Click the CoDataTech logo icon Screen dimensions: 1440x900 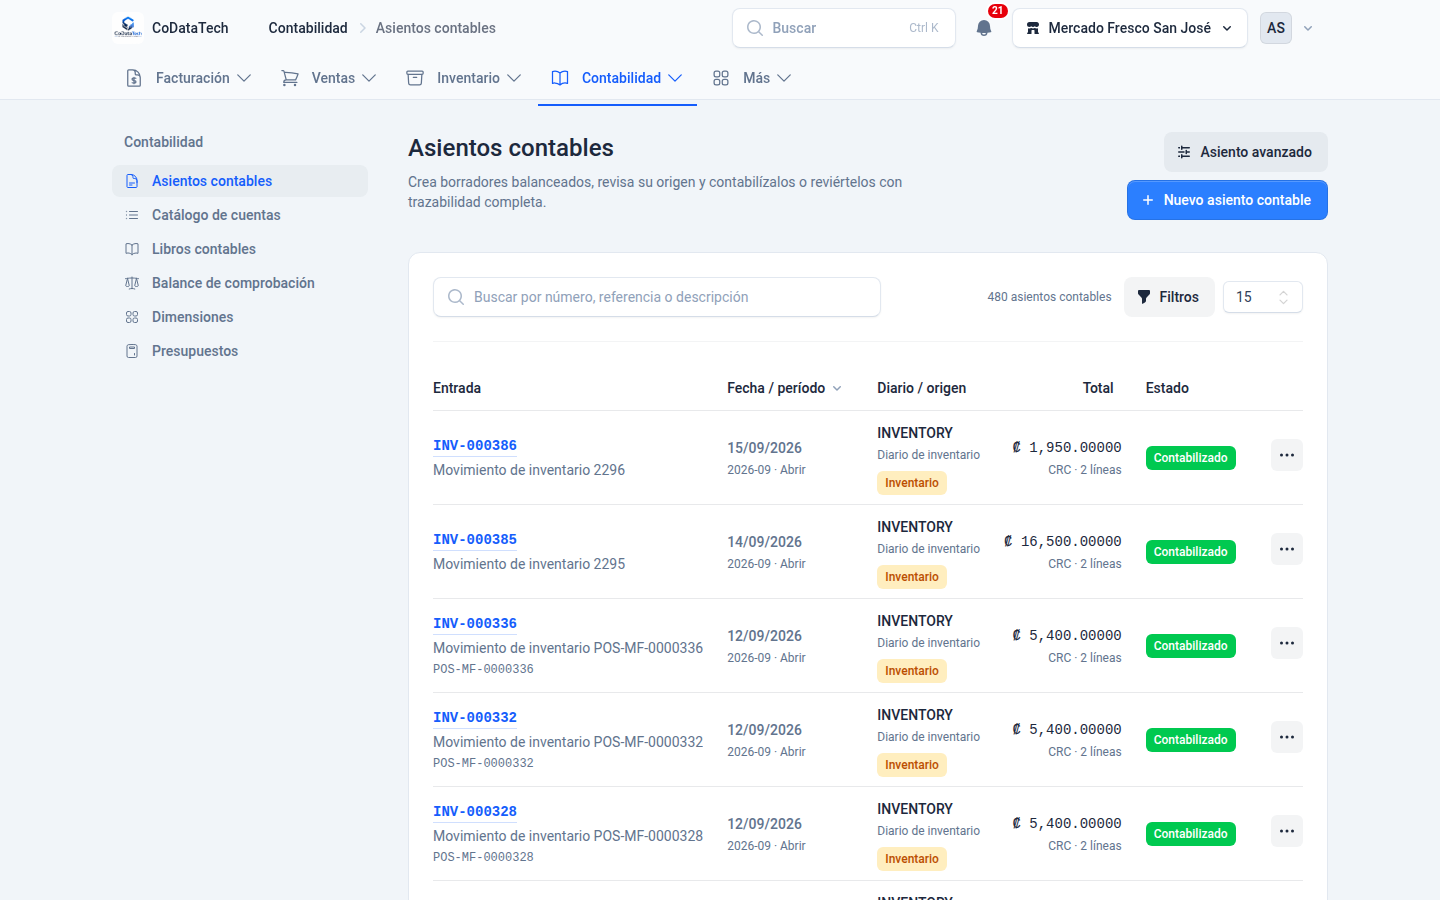(128, 28)
